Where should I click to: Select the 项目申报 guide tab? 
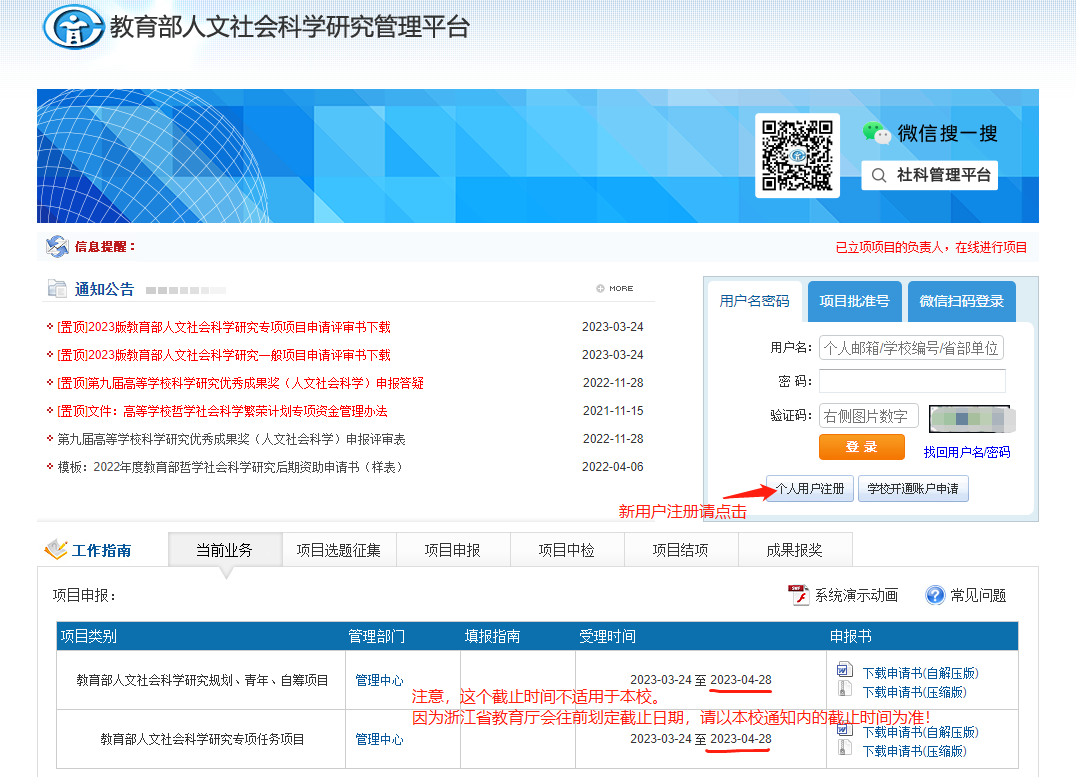point(452,550)
